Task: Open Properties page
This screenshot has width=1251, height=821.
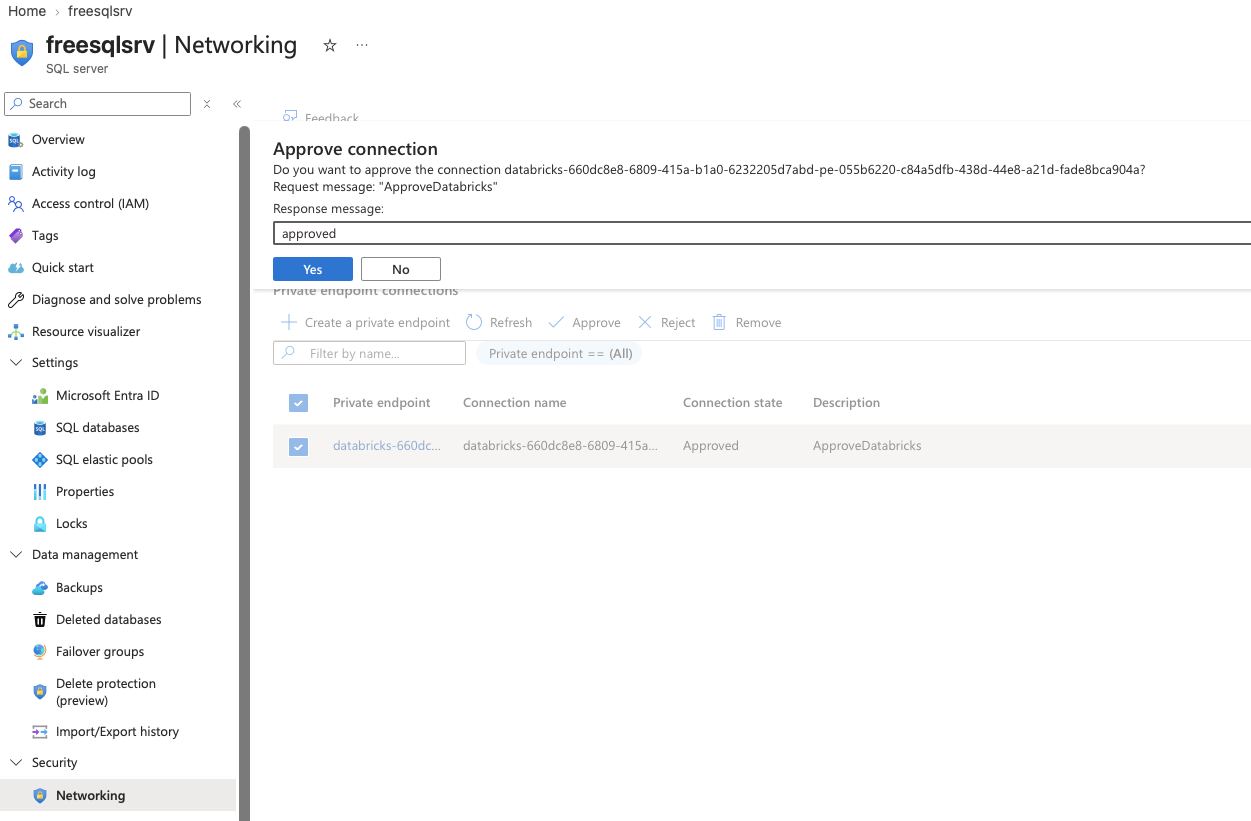Action: click(85, 492)
